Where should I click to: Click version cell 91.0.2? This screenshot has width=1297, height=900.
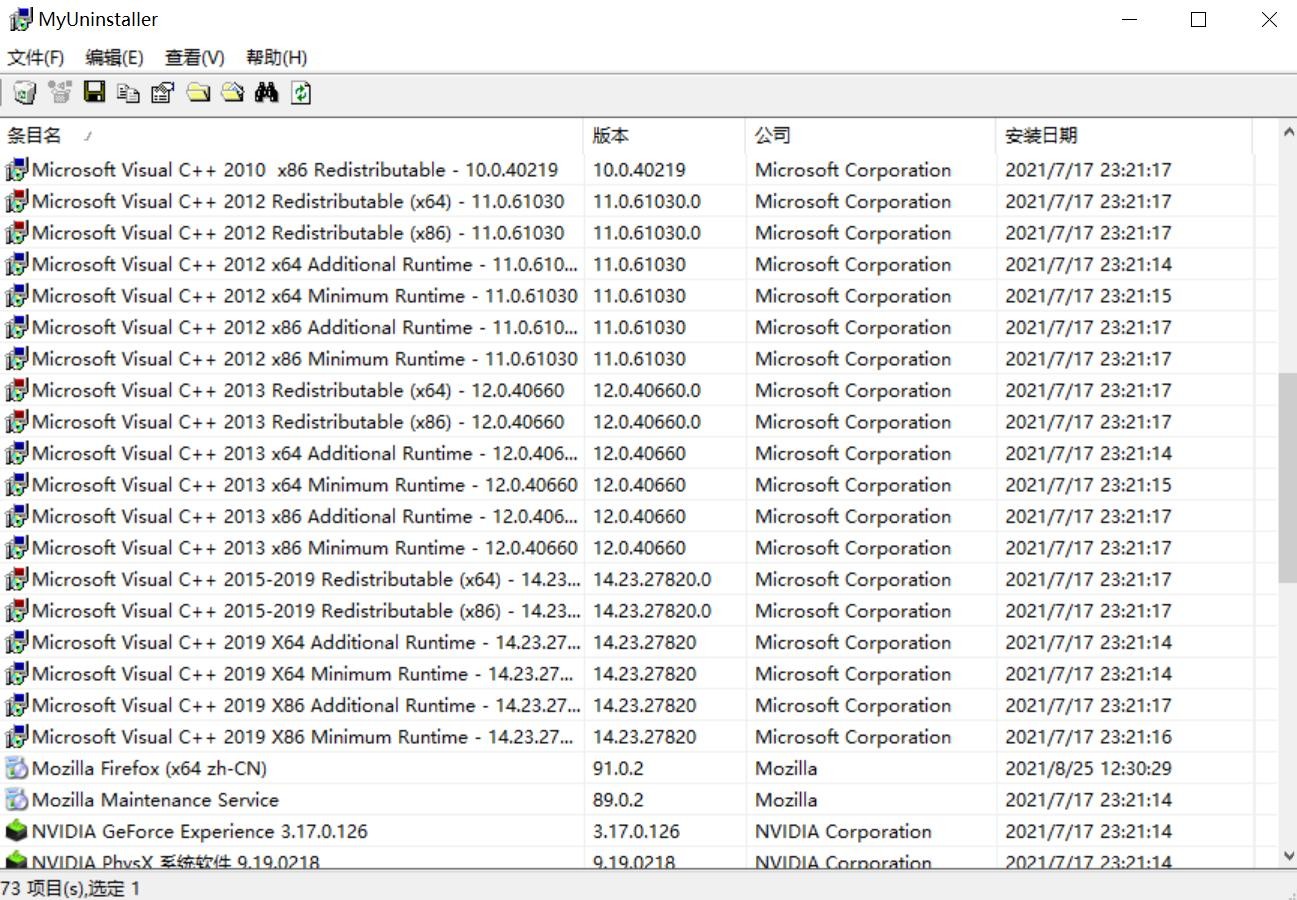click(618, 768)
